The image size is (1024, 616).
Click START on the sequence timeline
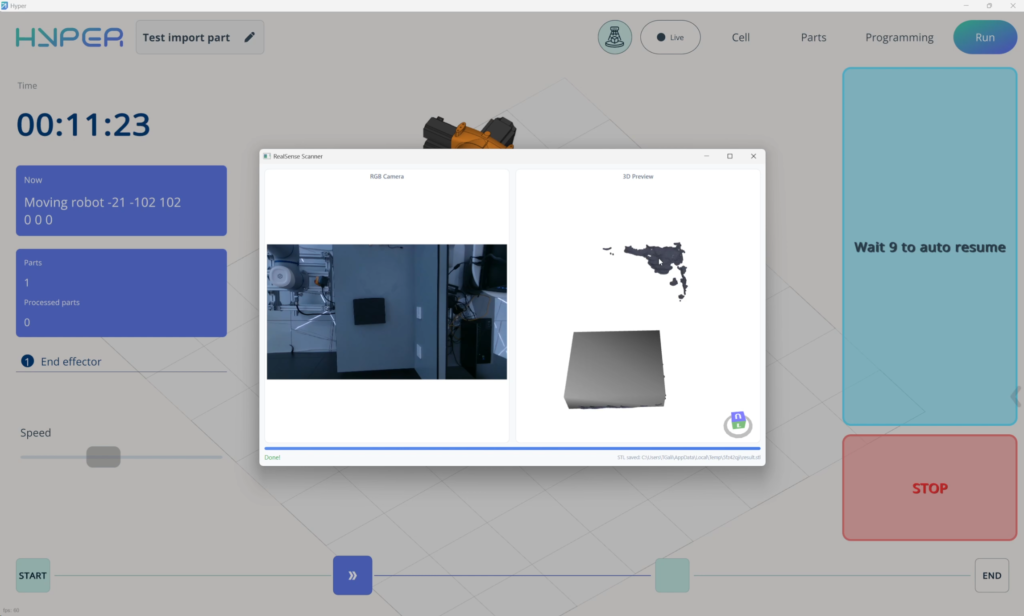(32, 575)
